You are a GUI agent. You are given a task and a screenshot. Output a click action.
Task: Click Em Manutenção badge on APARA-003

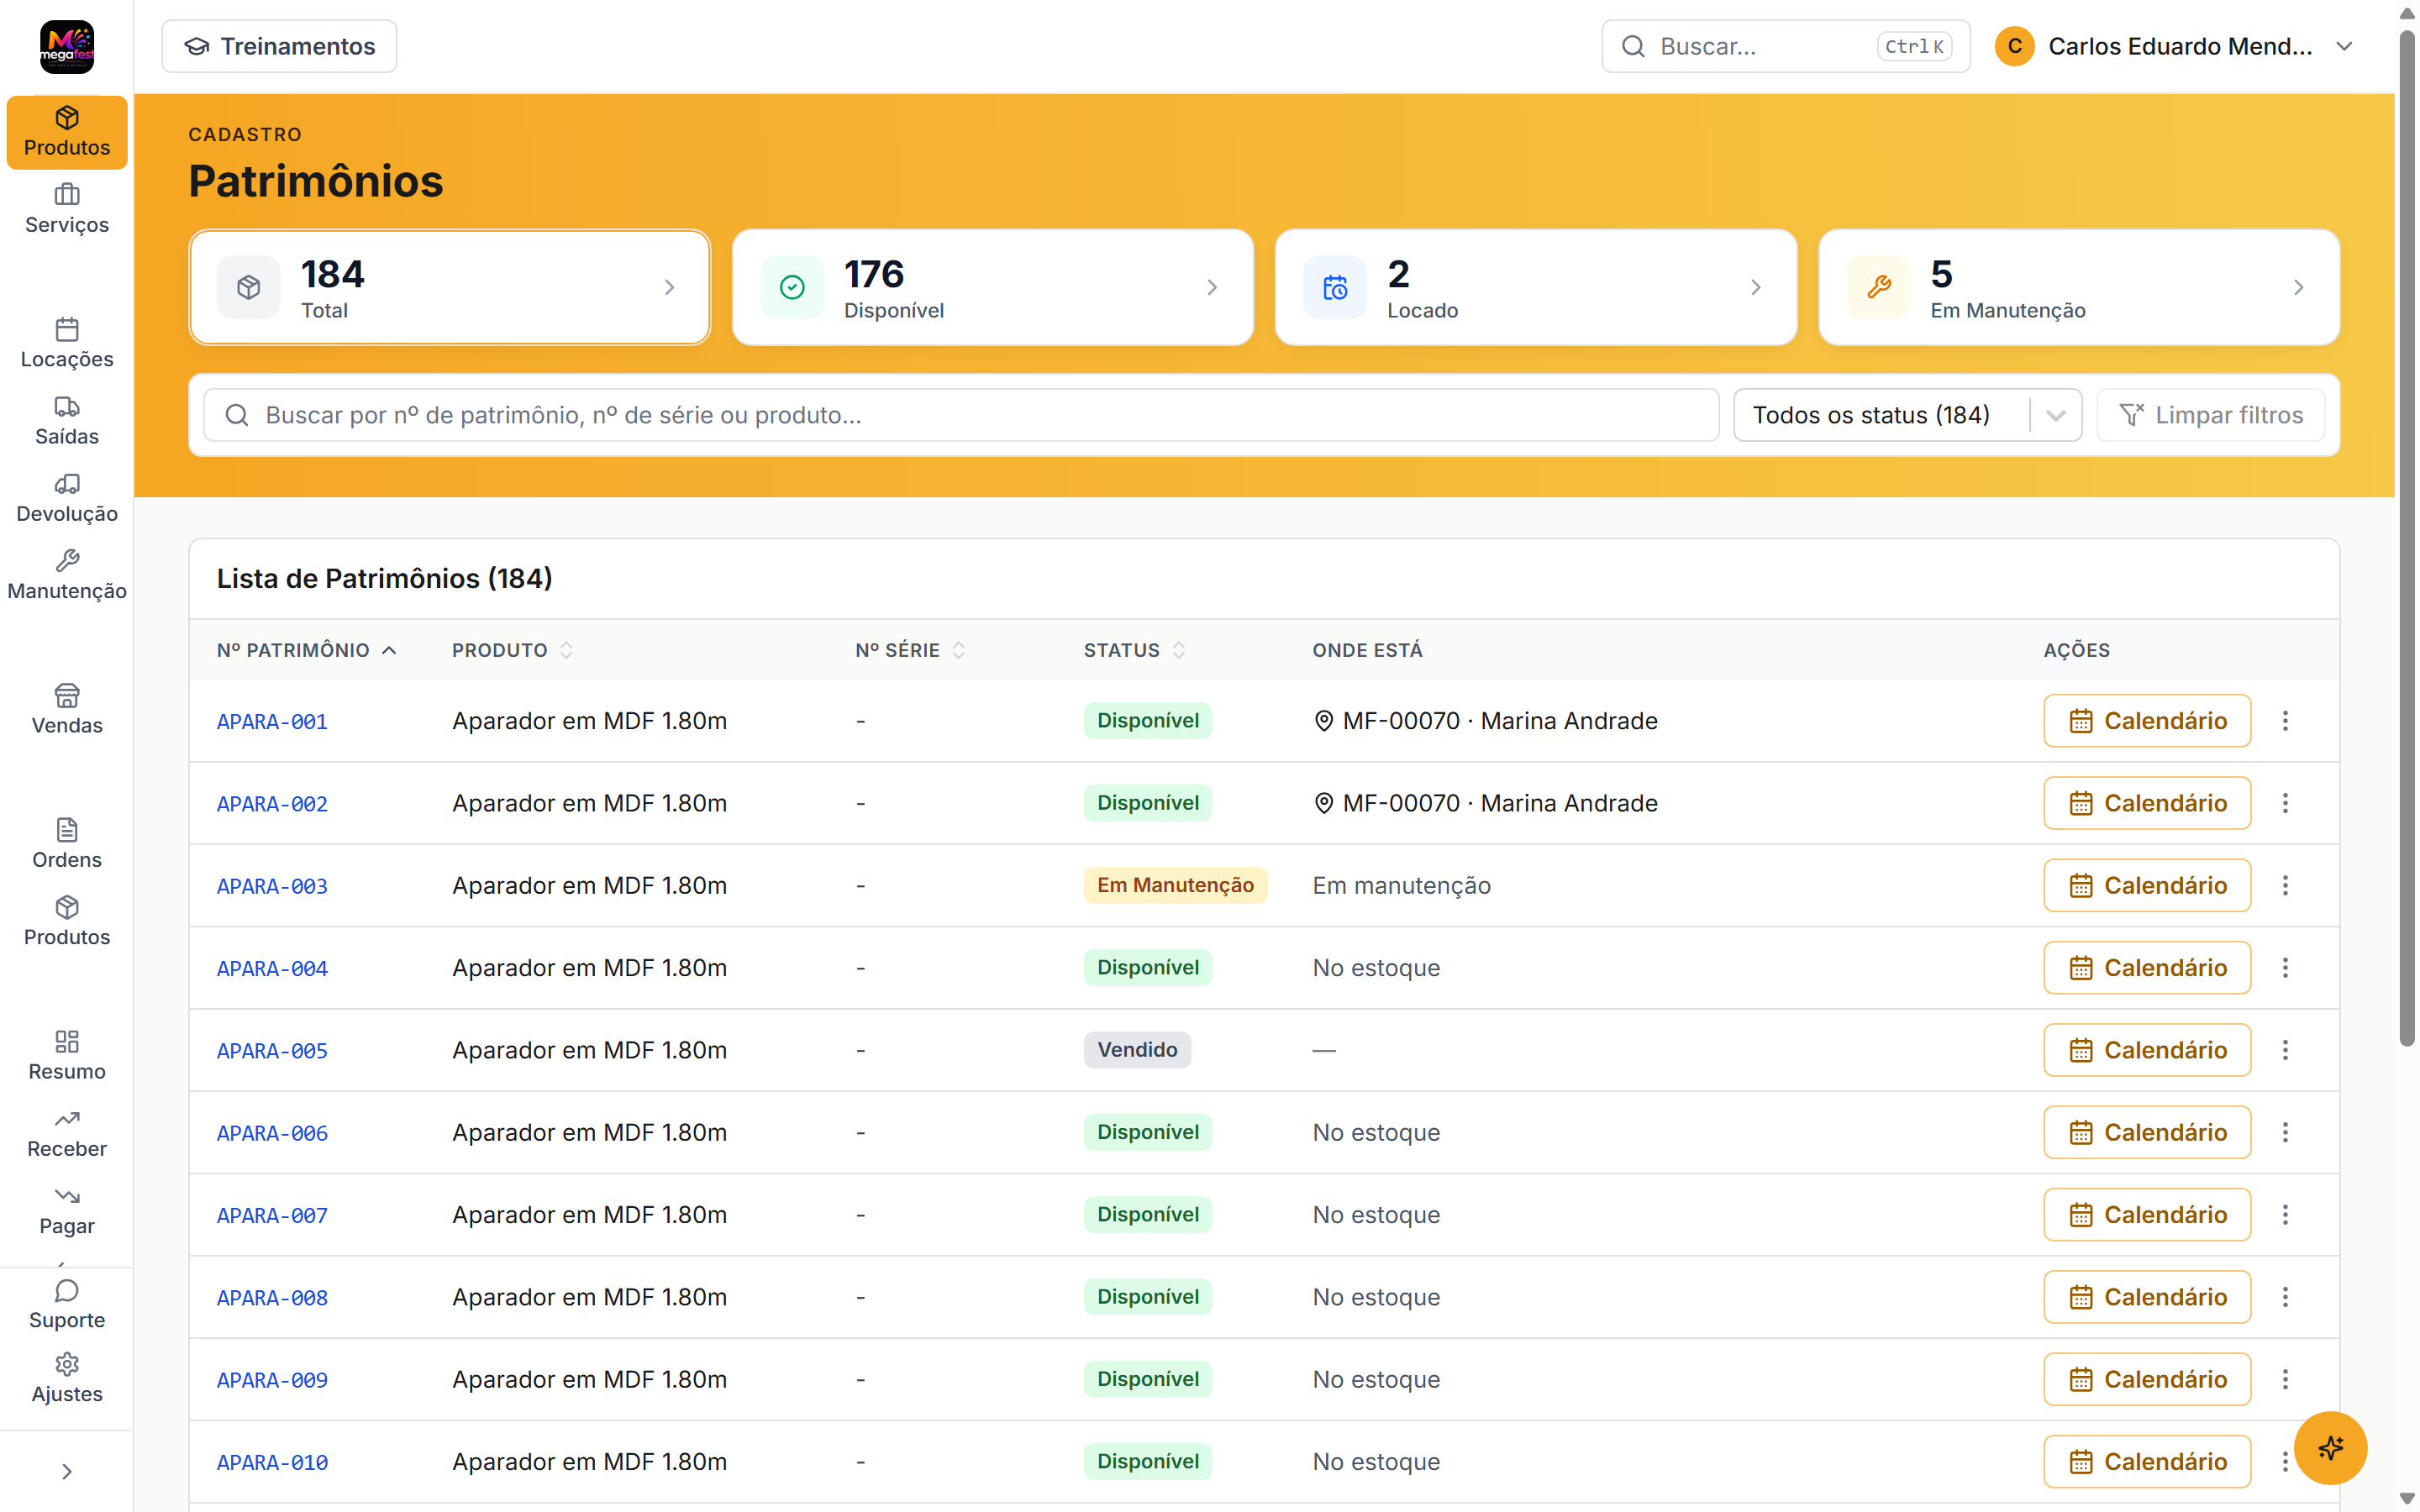point(1175,885)
